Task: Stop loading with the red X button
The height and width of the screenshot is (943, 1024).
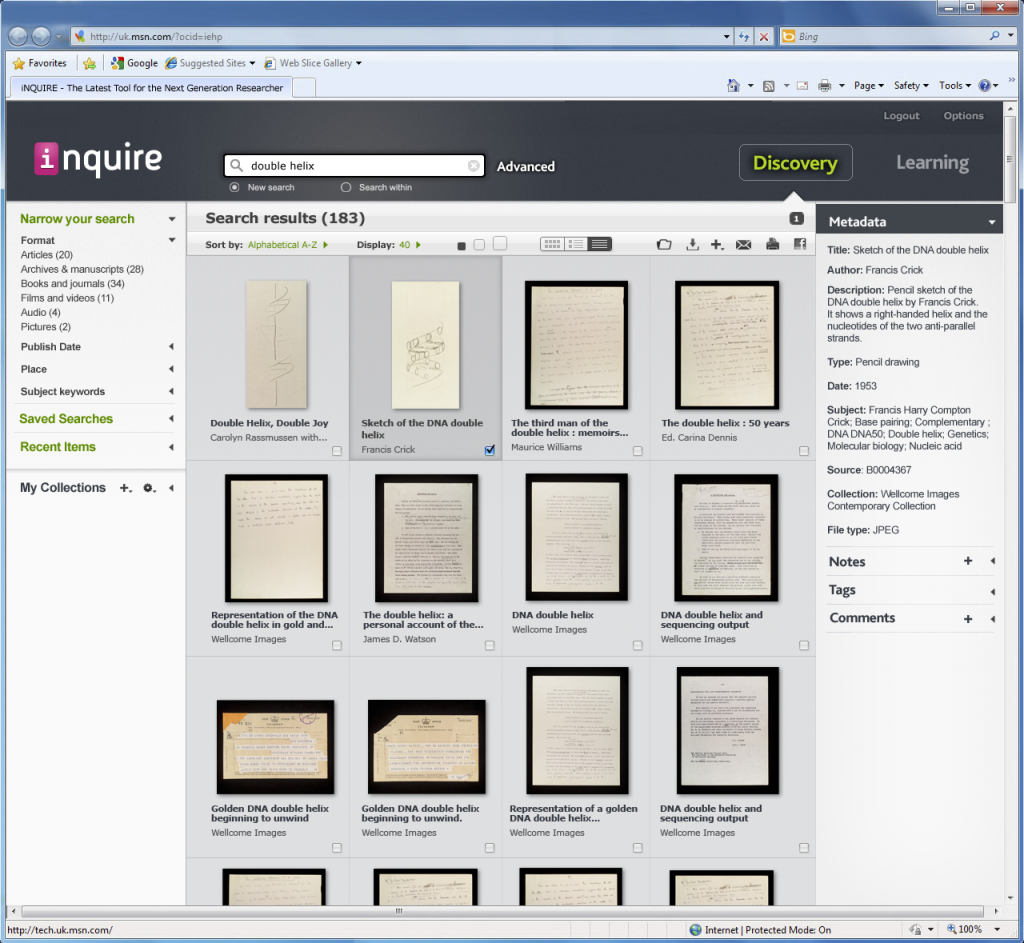Action: pyautogui.click(x=763, y=37)
